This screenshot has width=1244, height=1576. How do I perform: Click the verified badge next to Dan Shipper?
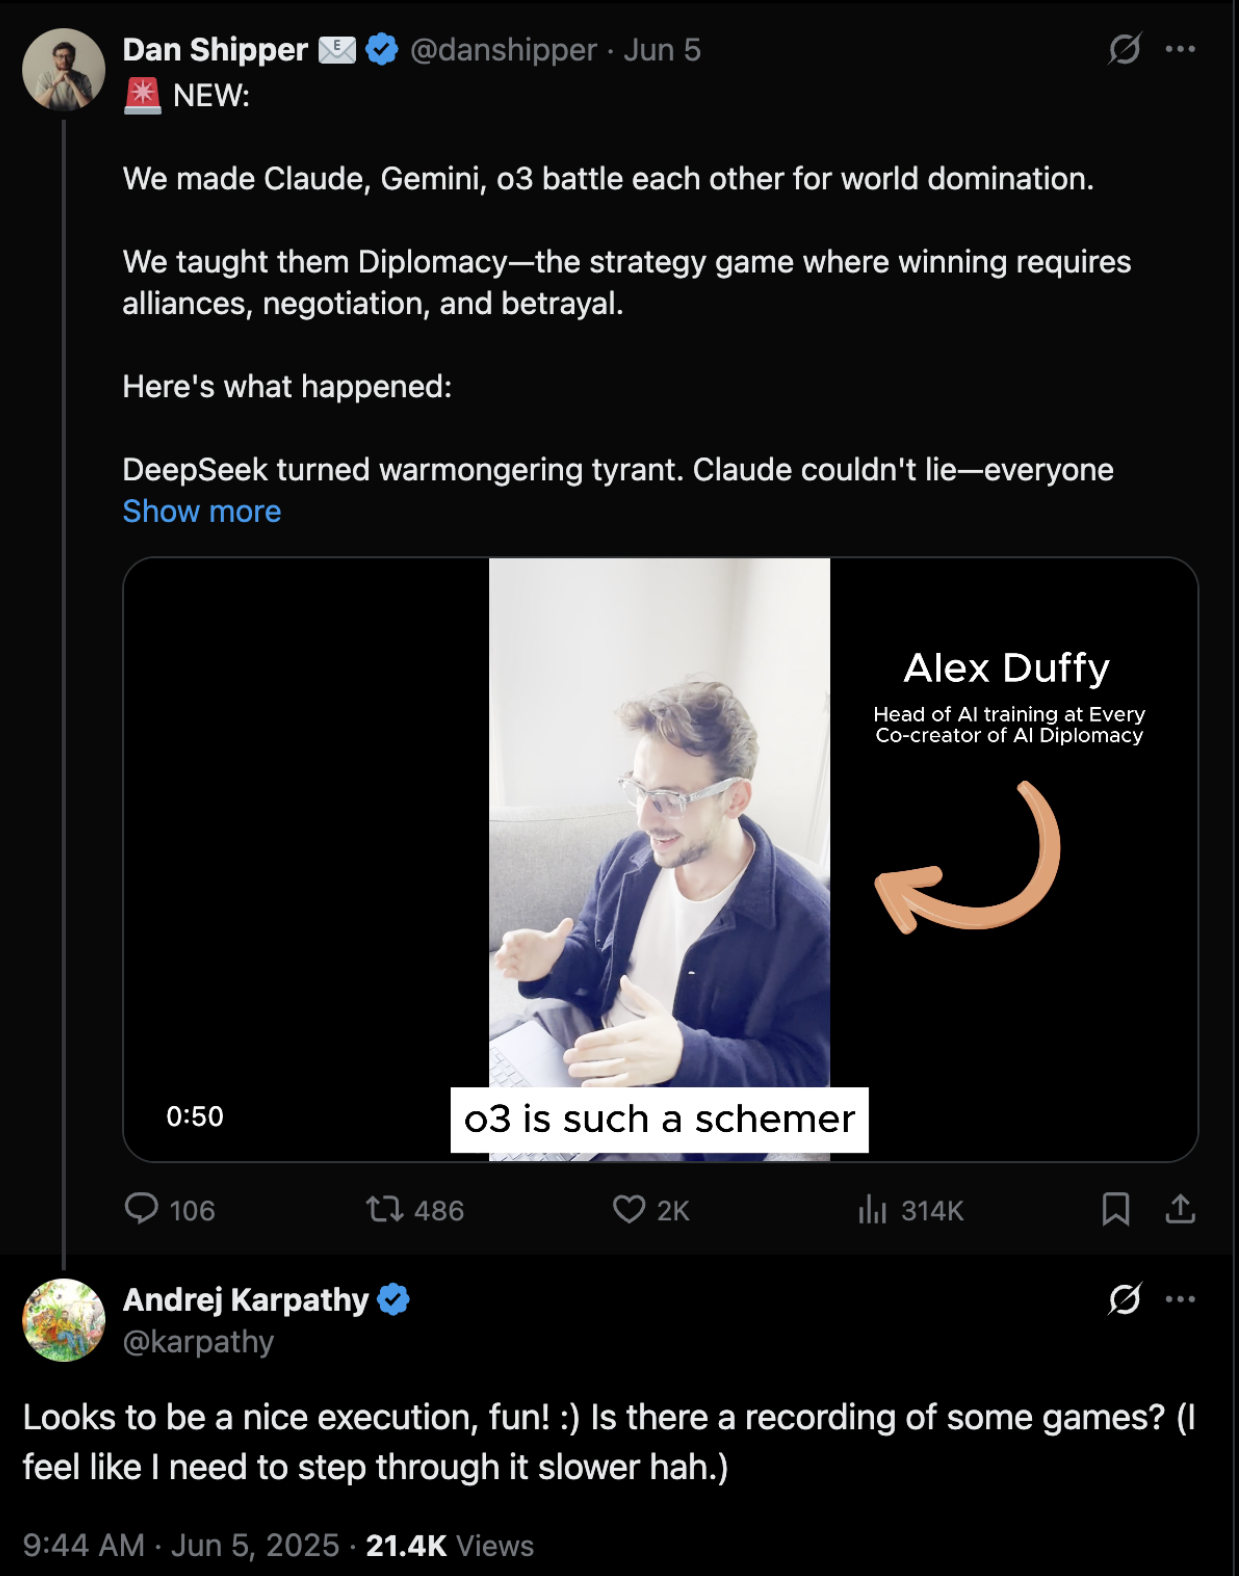(x=378, y=47)
